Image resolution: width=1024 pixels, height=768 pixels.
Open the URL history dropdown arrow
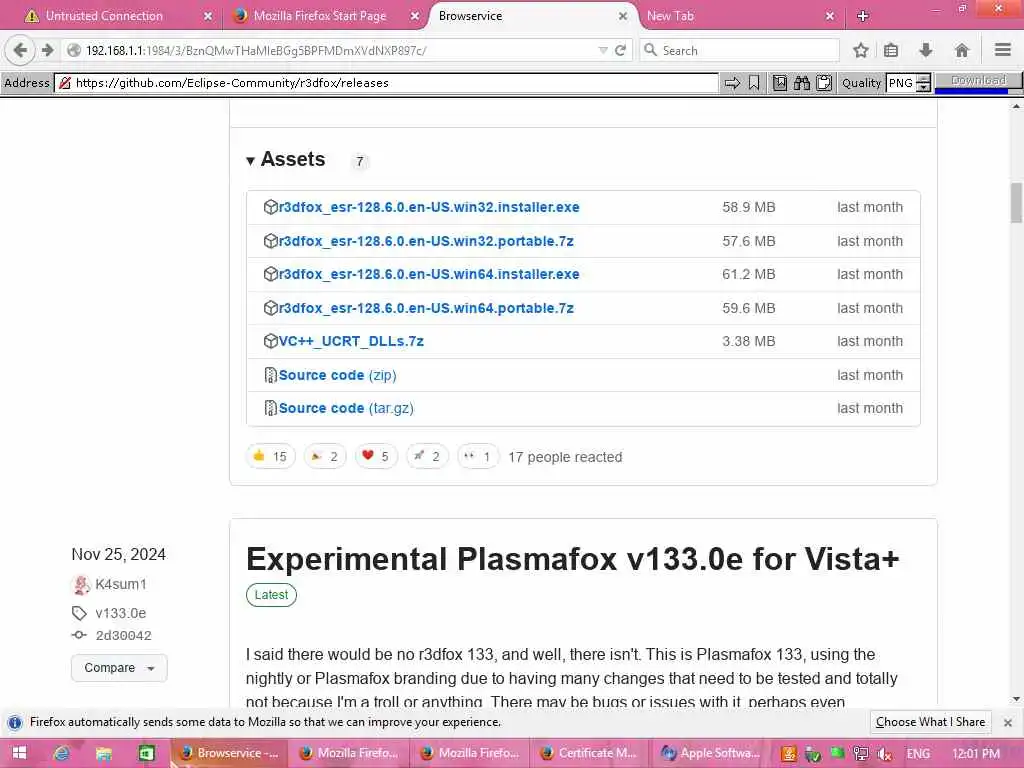click(x=602, y=50)
